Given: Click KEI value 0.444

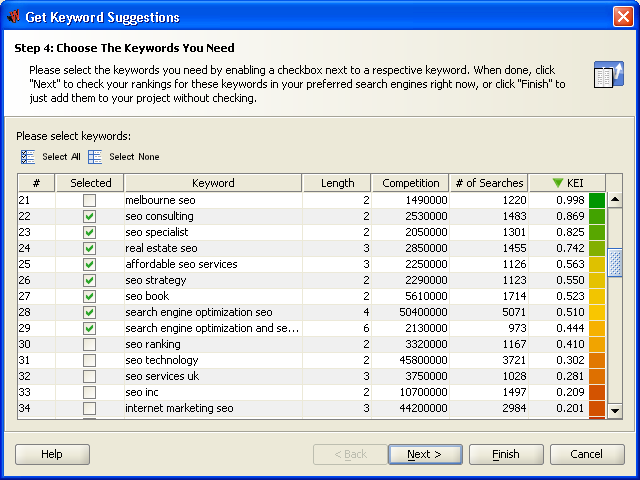Looking at the screenshot, I should (570, 328).
